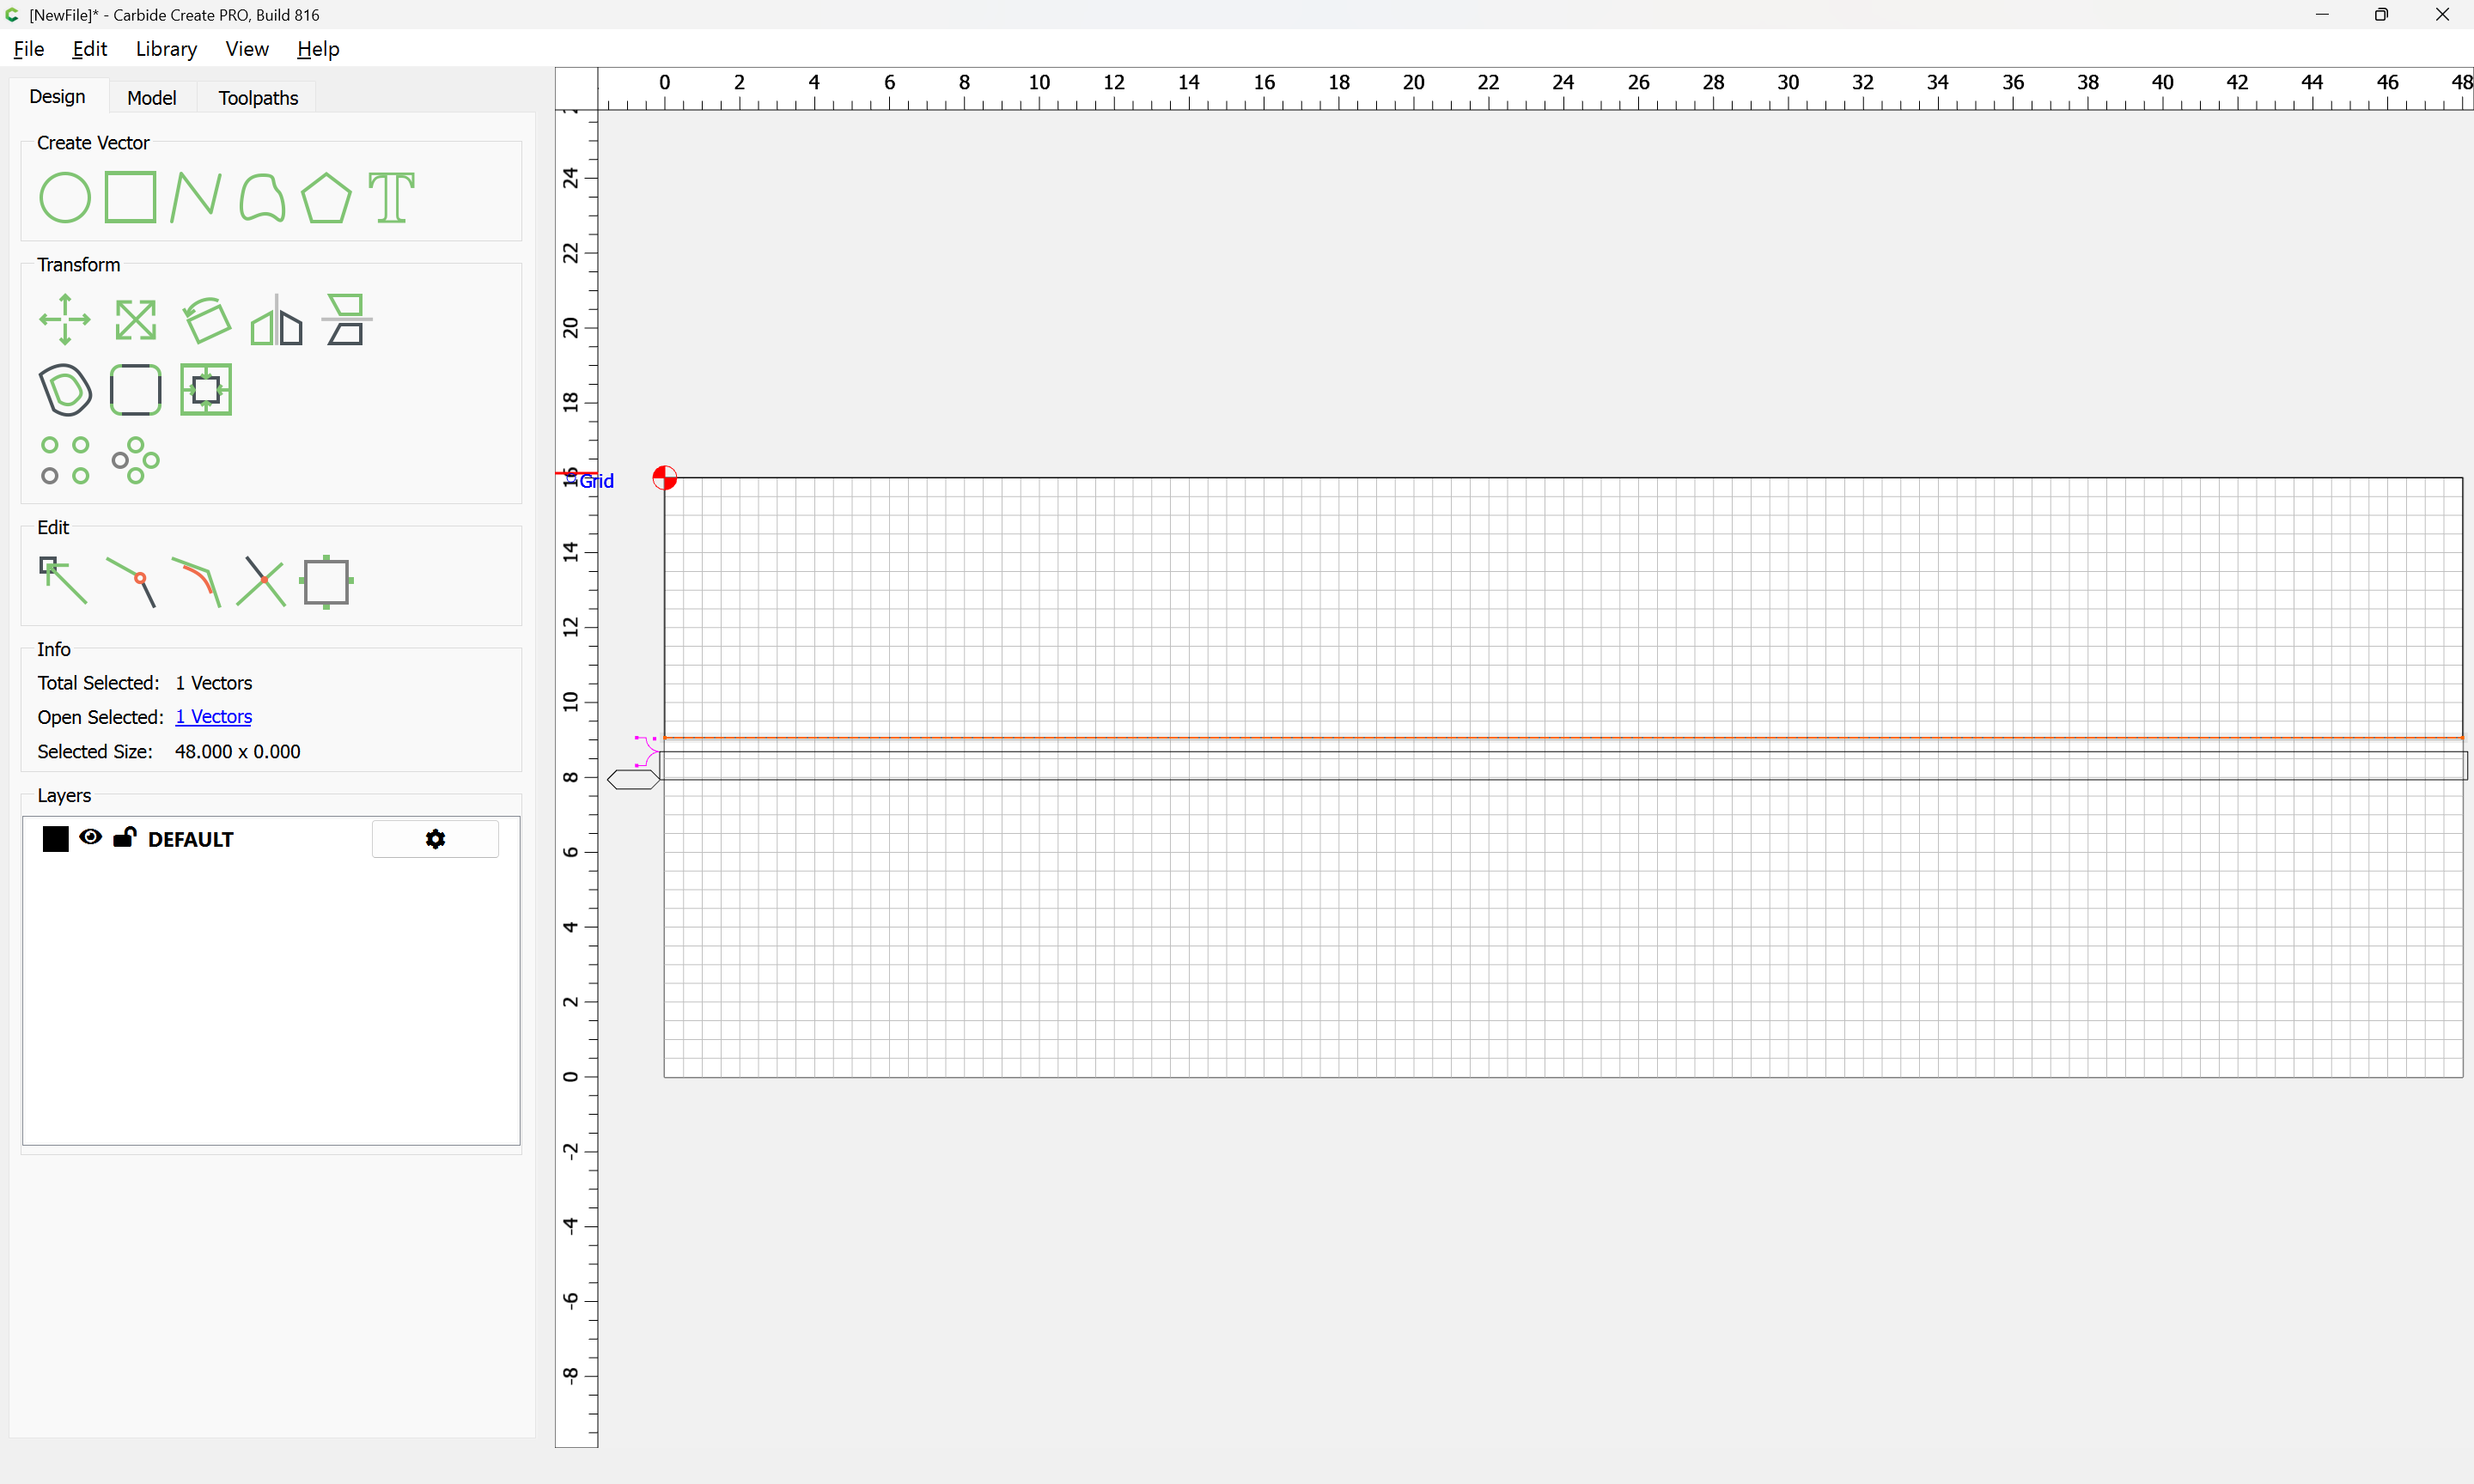
Task: Open the Library menu
Action: [166, 49]
